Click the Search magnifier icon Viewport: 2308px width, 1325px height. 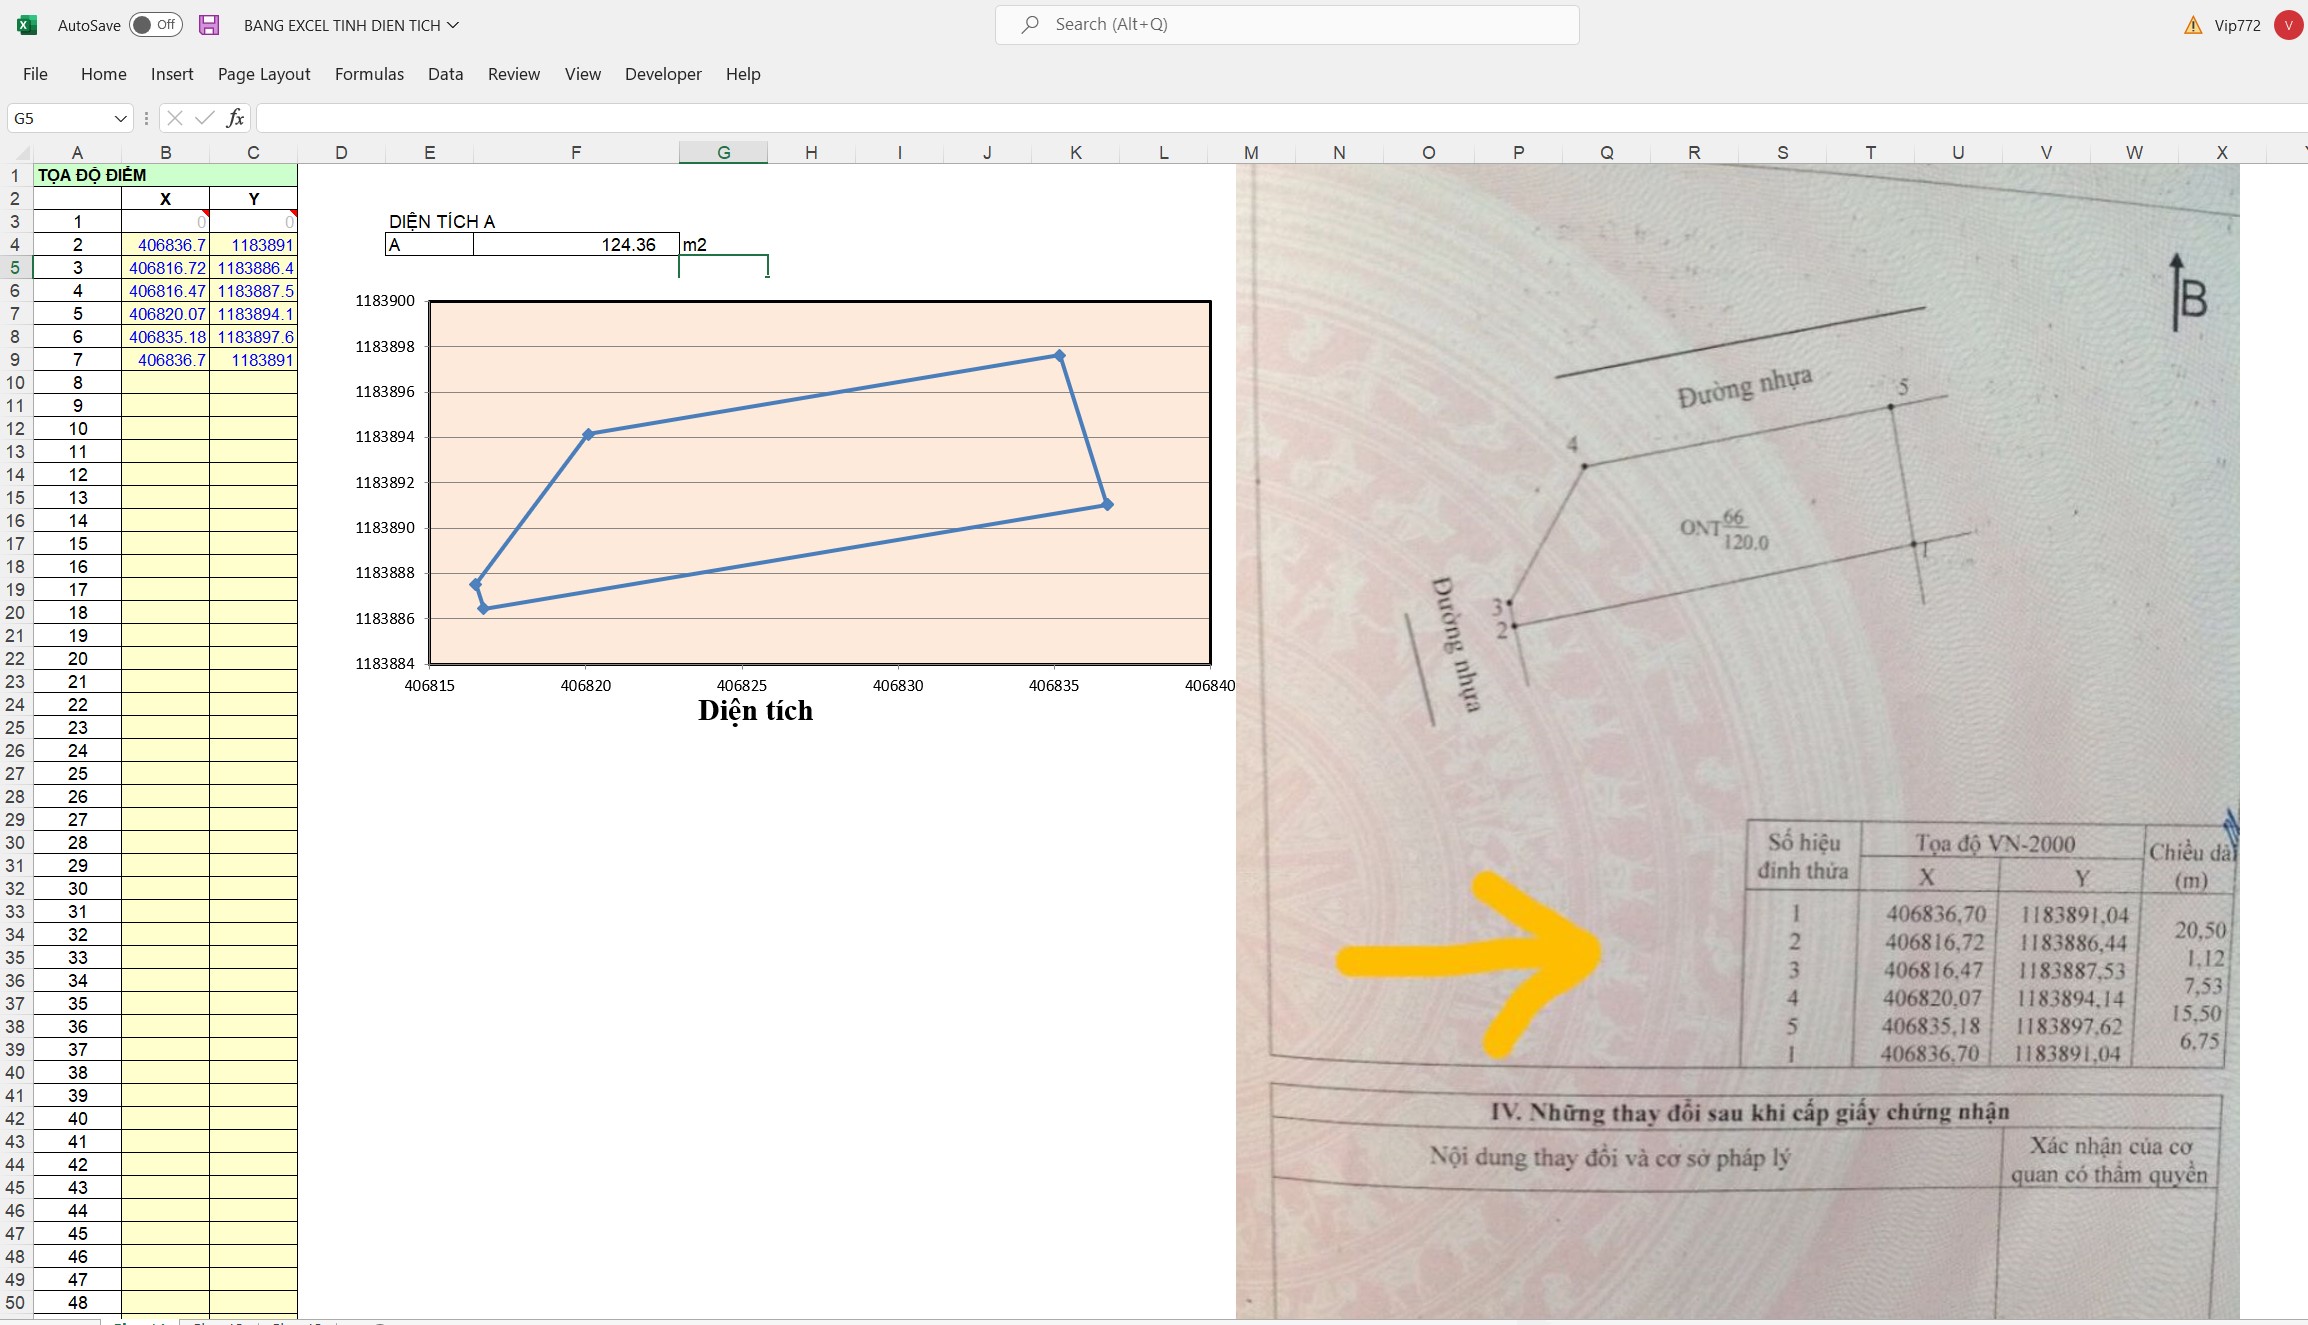pyautogui.click(x=1030, y=25)
